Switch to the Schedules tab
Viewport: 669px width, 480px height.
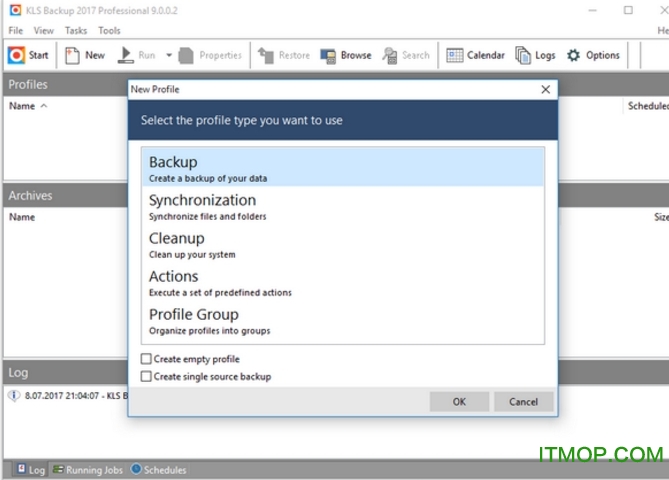pos(158,470)
